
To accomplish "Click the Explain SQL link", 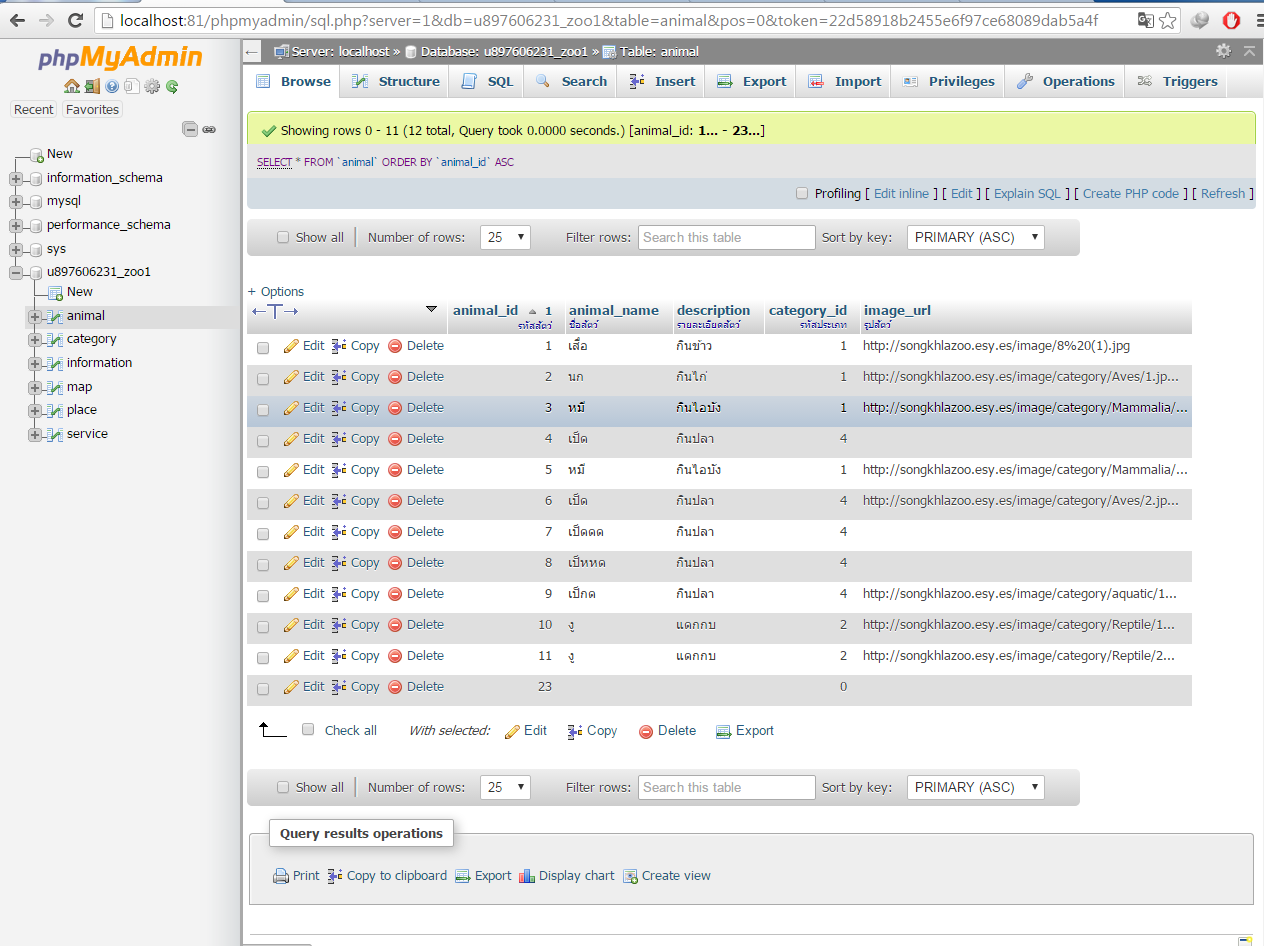I will pos(1027,194).
